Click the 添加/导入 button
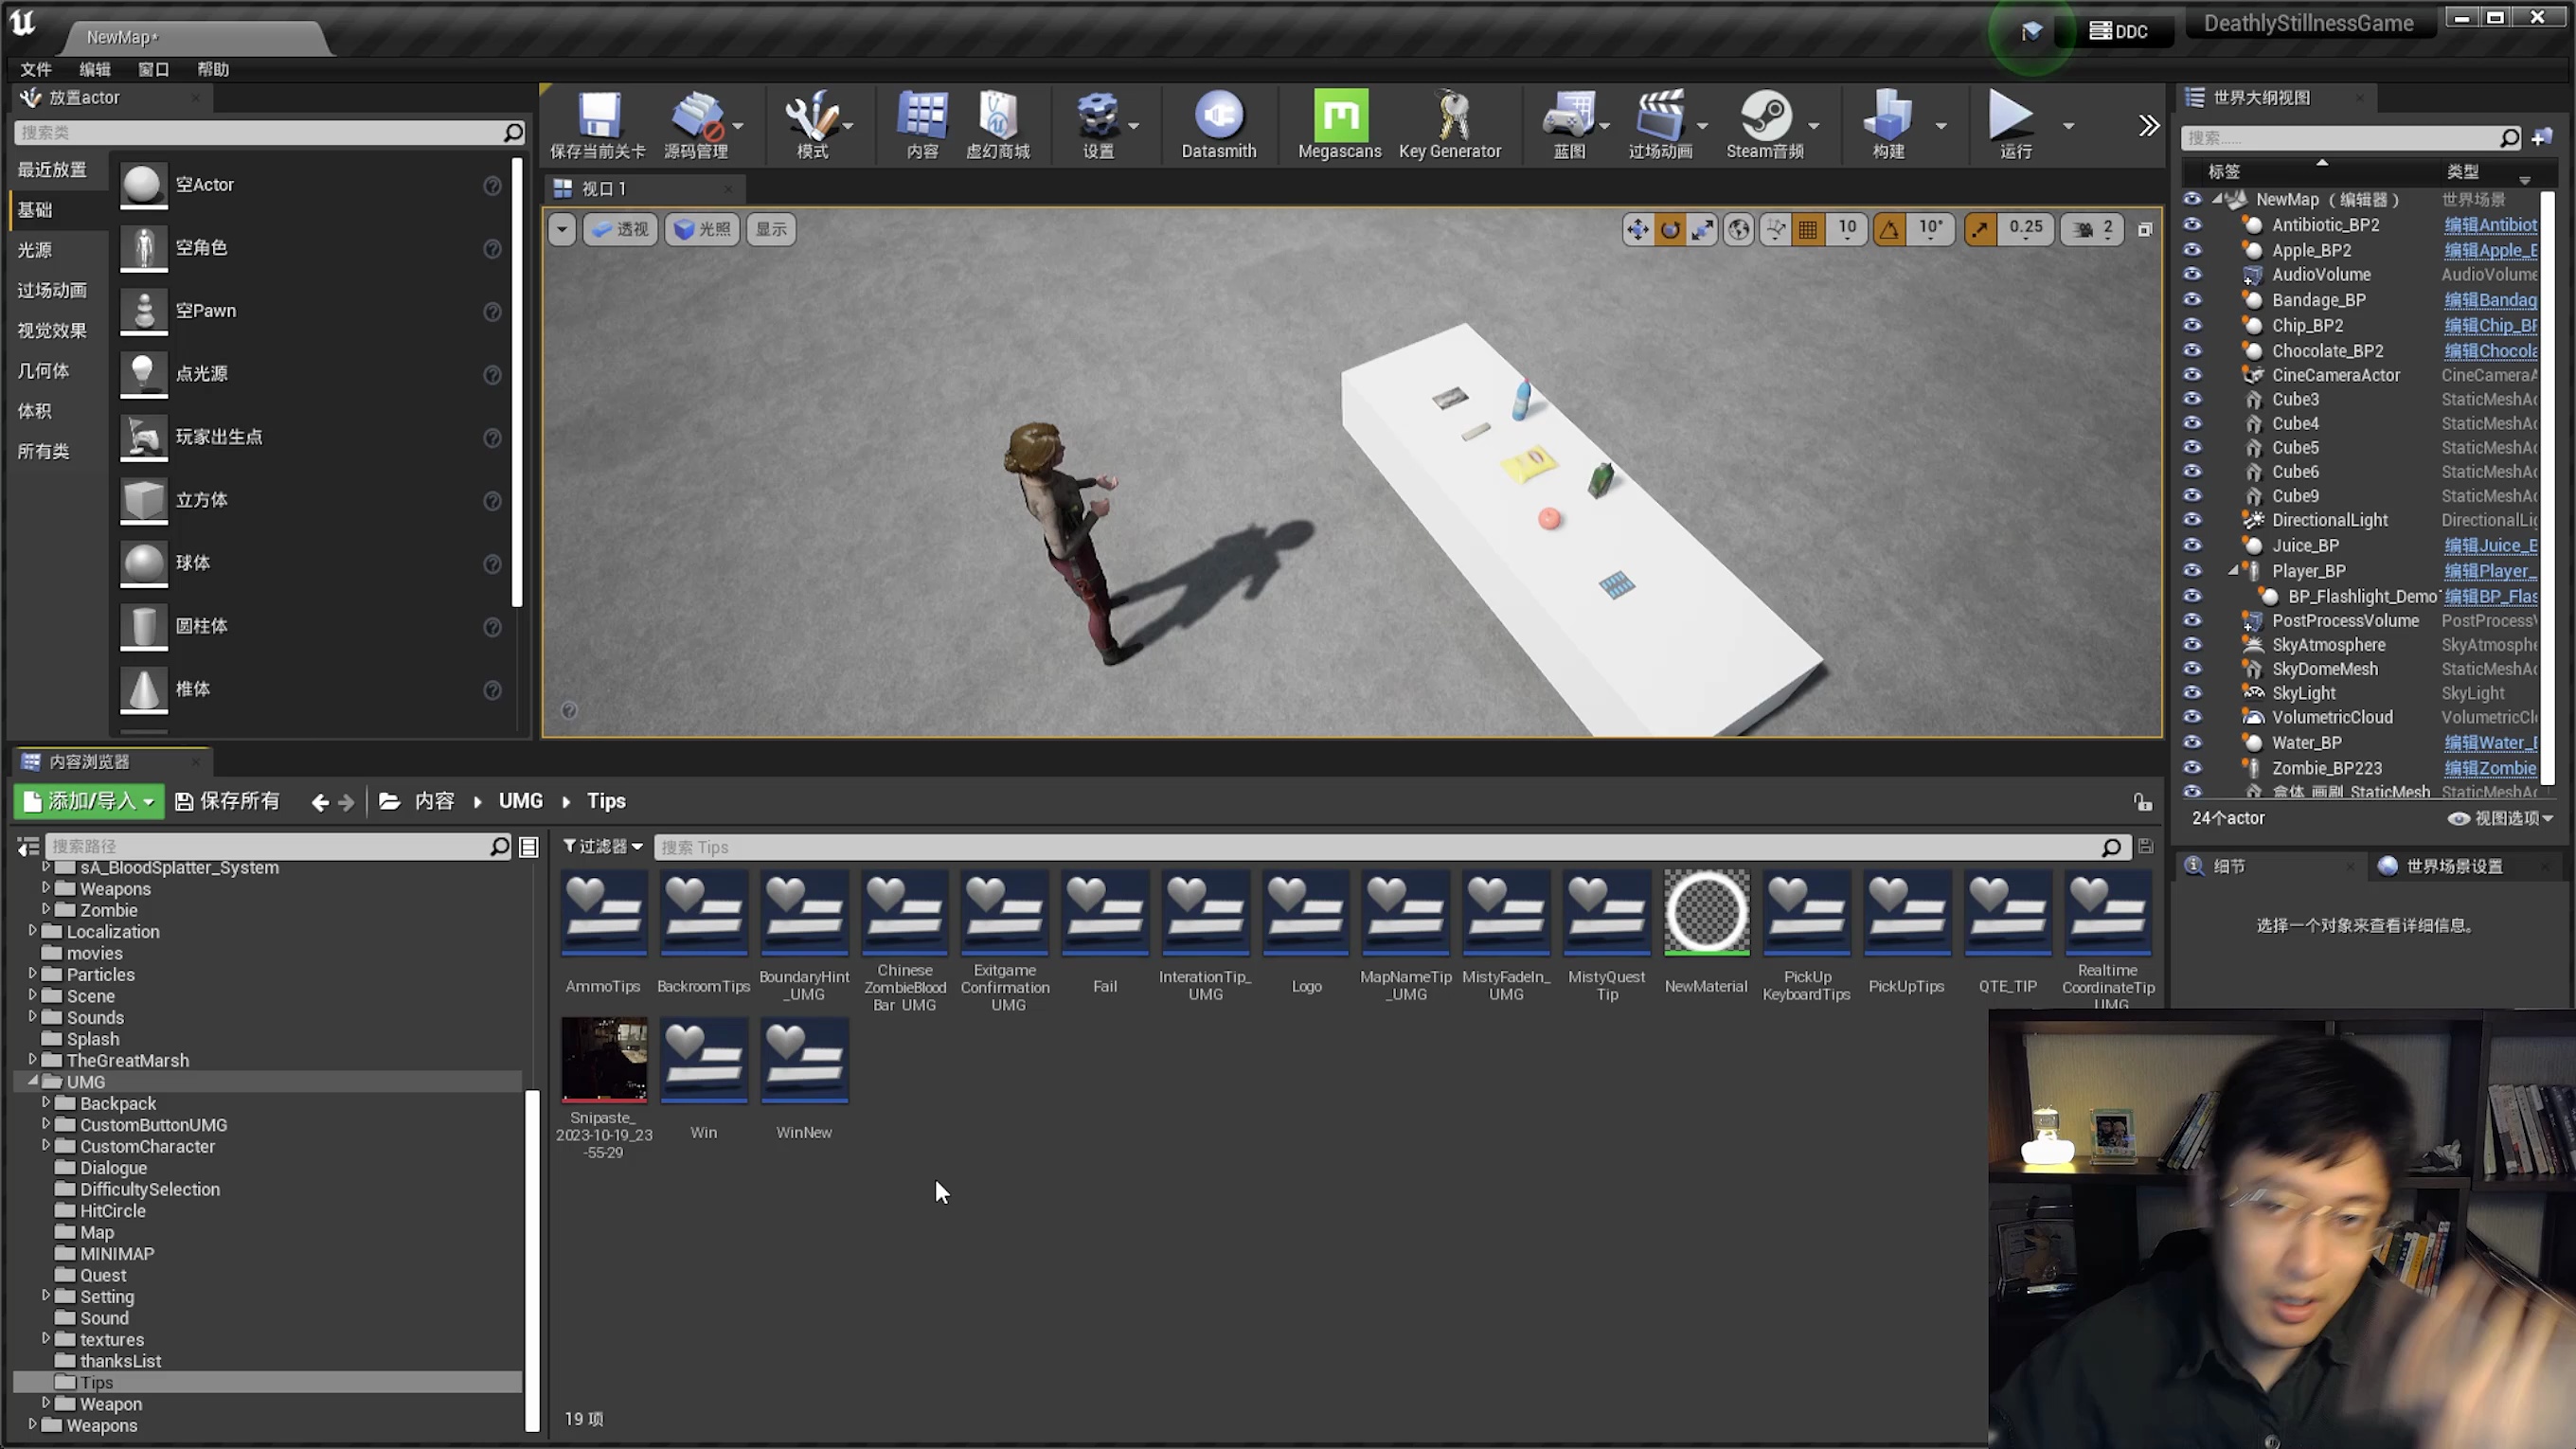Screen dimensions: 2576x1449 pyautogui.click(x=88, y=801)
